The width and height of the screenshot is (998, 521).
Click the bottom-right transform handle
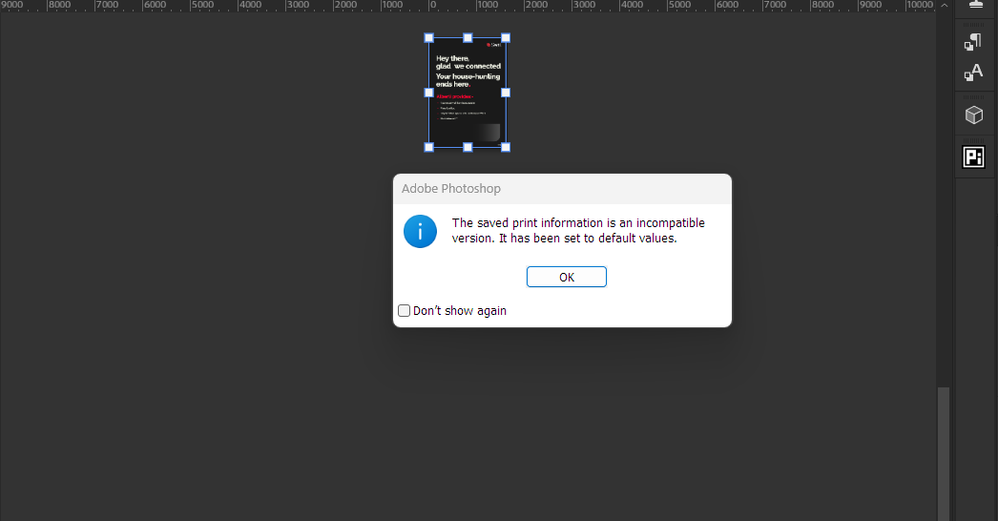point(506,148)
